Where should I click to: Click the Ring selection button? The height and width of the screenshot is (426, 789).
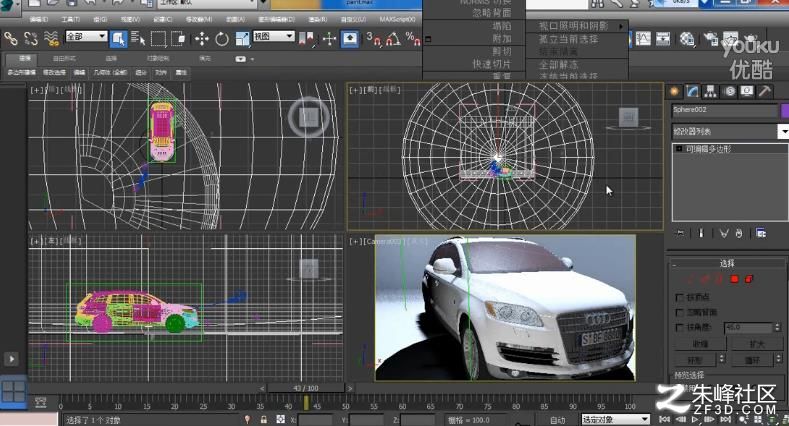pos(696,360)
